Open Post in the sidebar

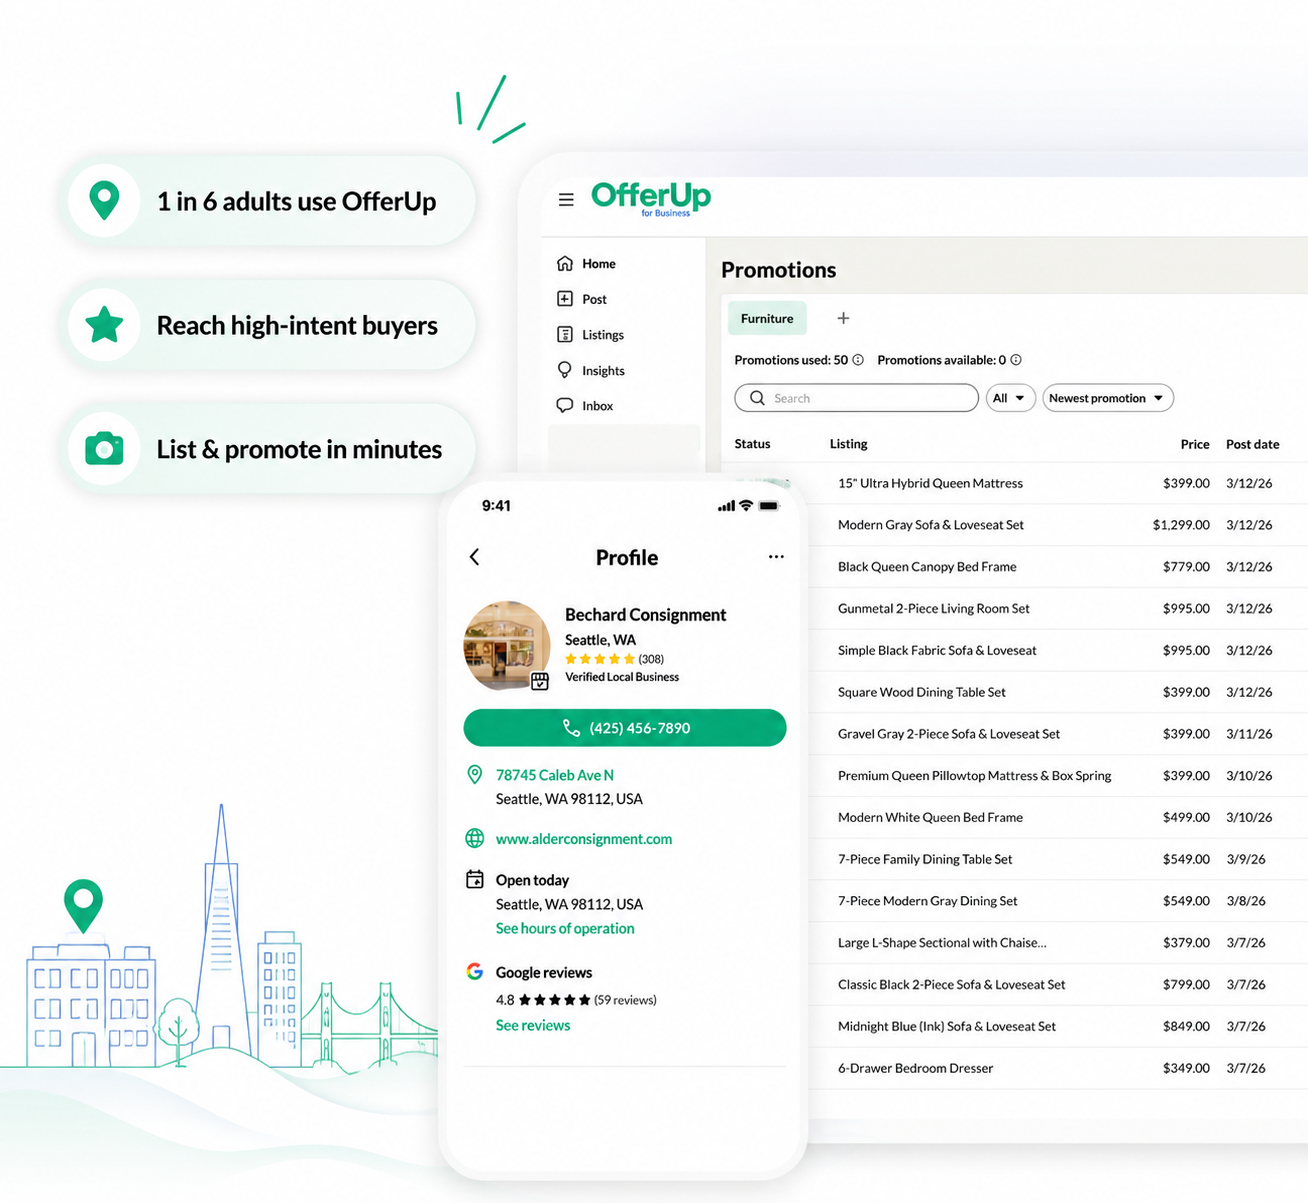594,299
